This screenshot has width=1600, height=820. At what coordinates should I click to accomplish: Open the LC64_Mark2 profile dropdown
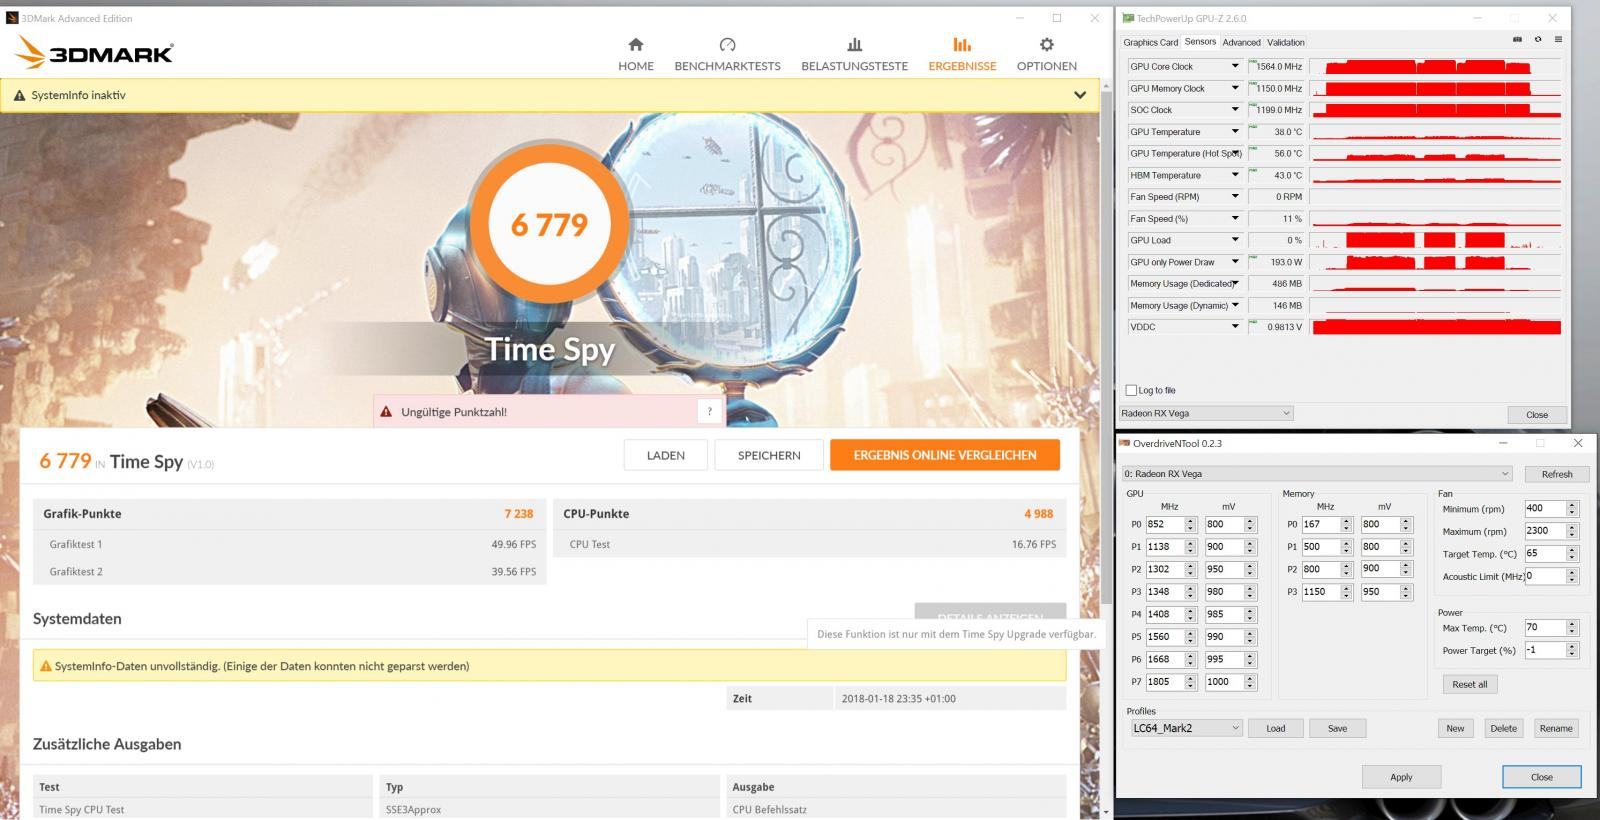(x=1186, y=728)
